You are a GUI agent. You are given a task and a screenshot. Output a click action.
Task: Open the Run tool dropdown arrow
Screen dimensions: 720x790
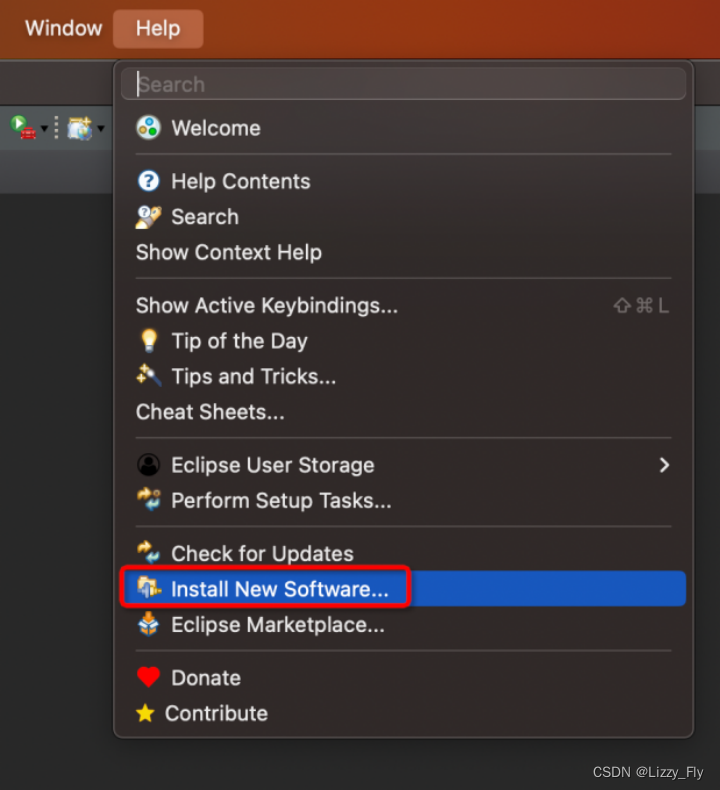click(44, 128)
